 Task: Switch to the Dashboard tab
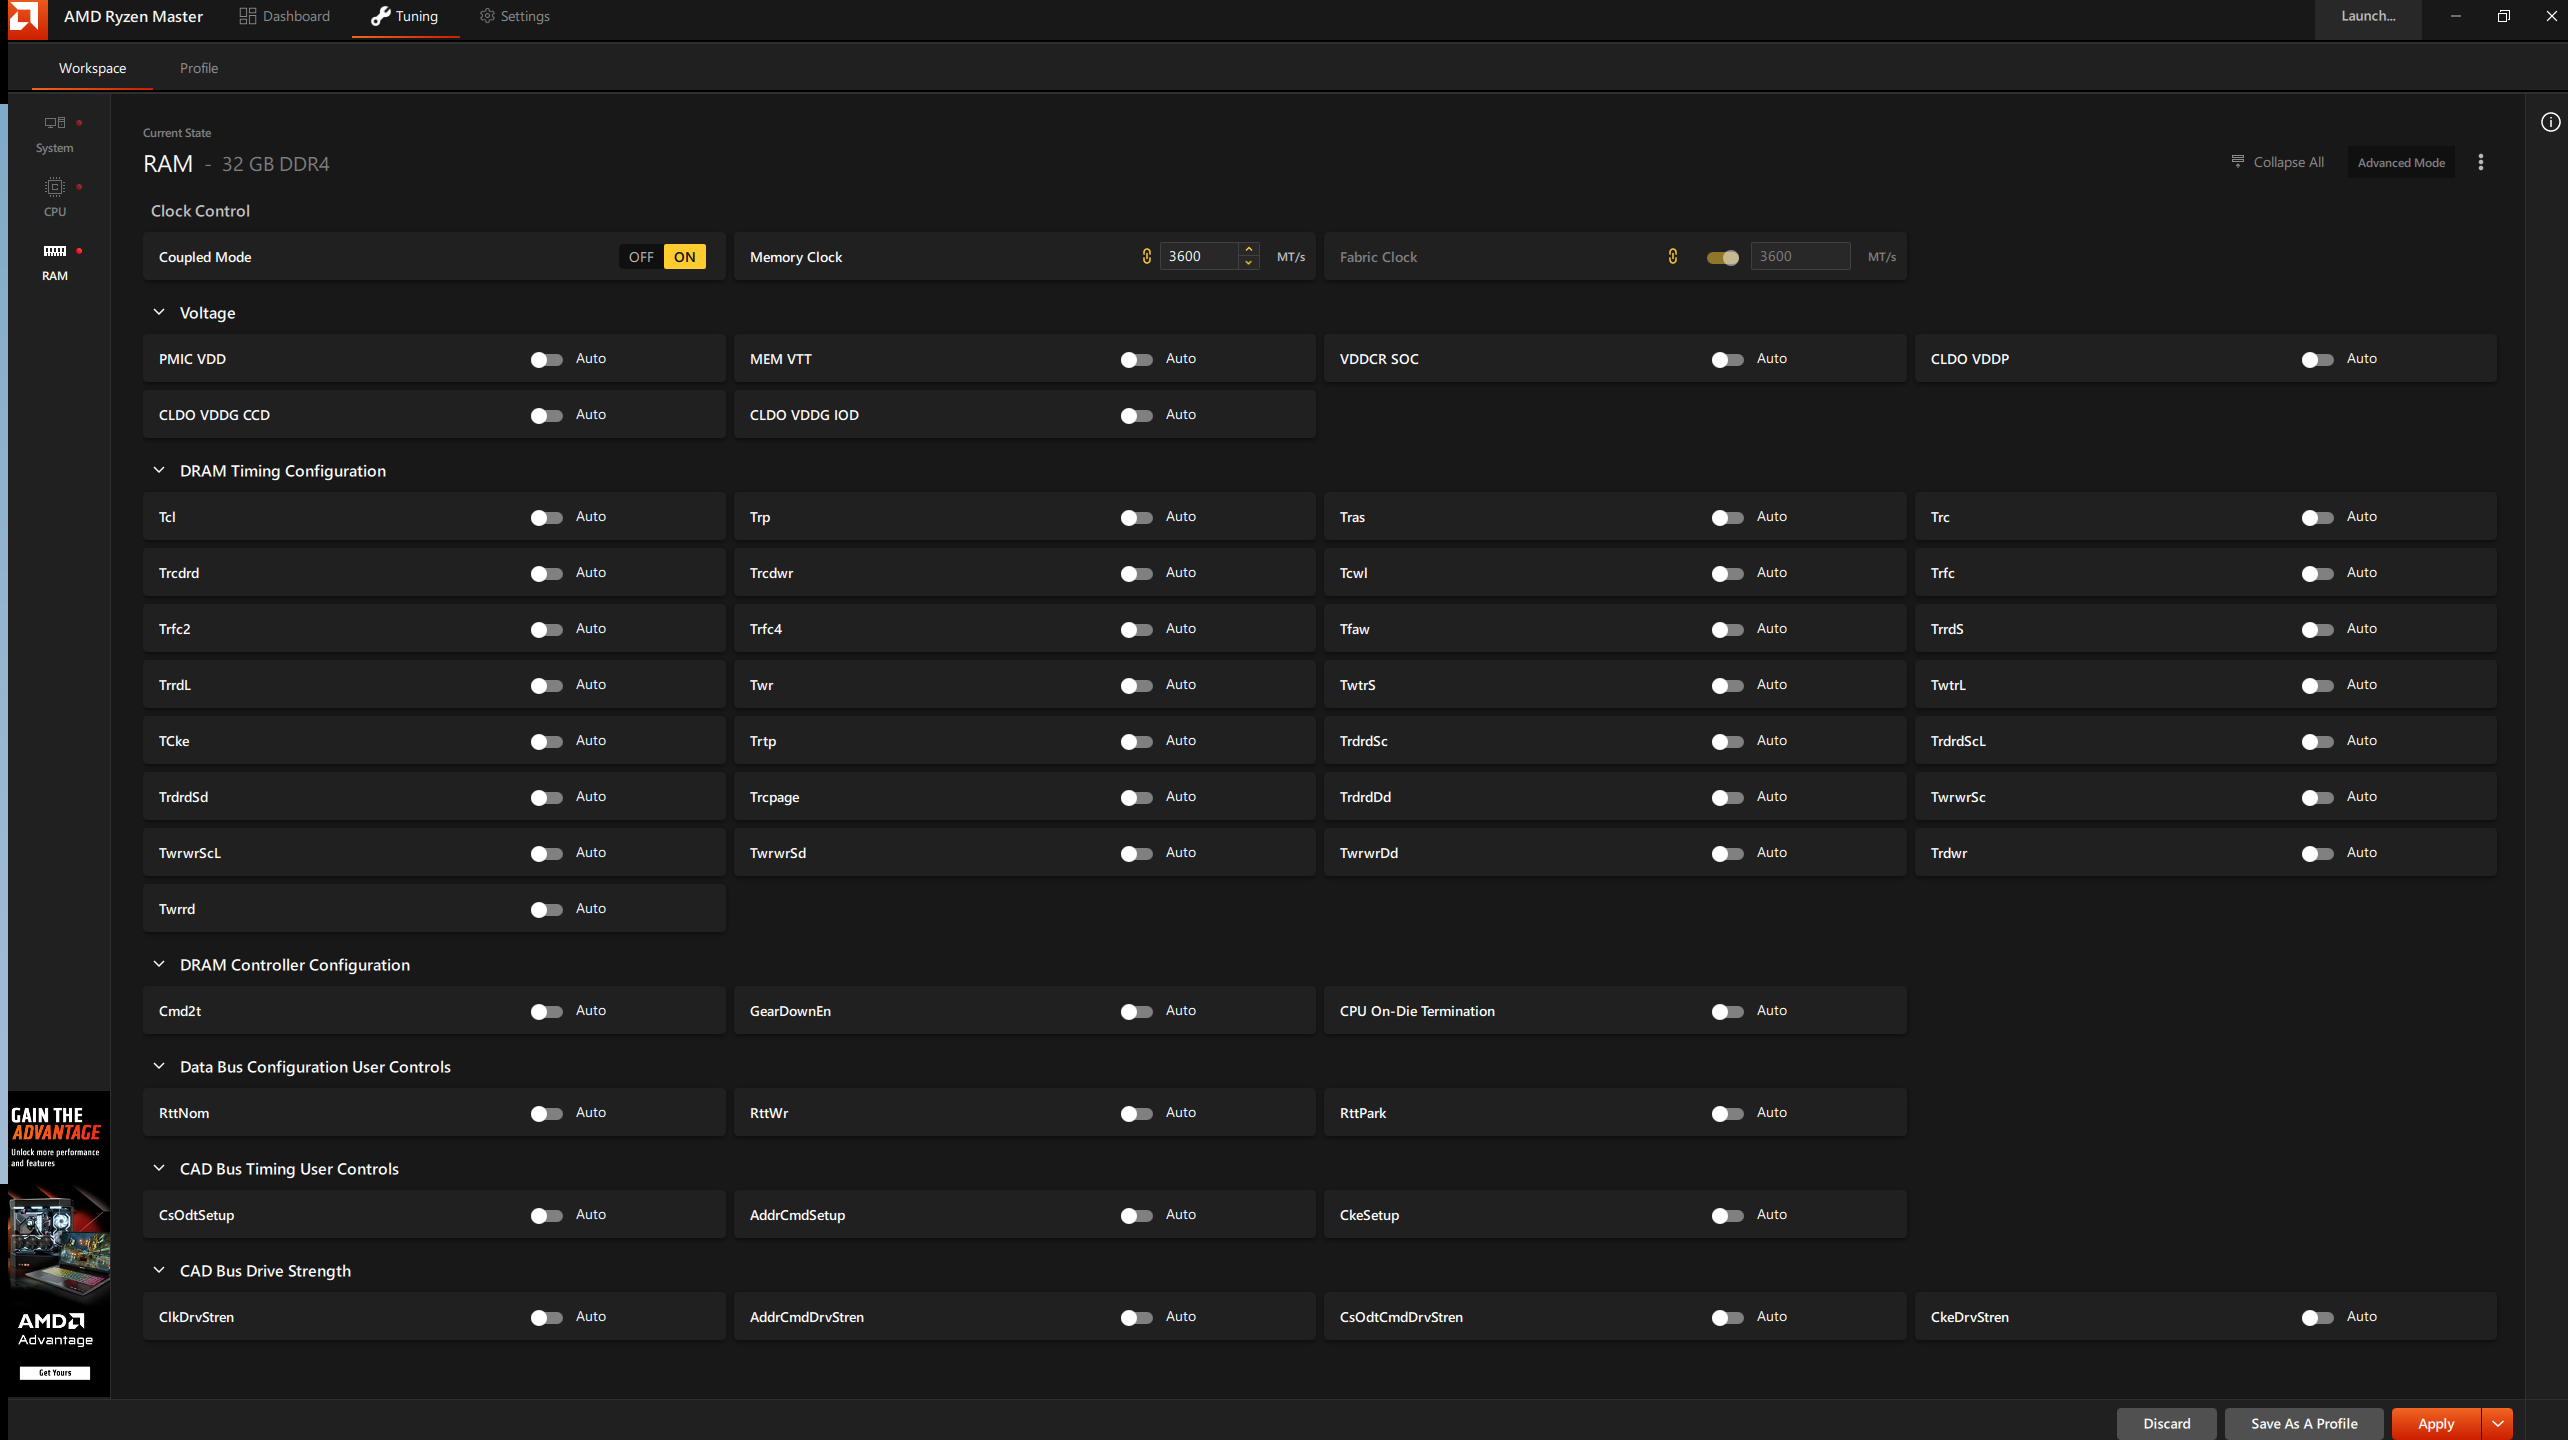[284, 16]
